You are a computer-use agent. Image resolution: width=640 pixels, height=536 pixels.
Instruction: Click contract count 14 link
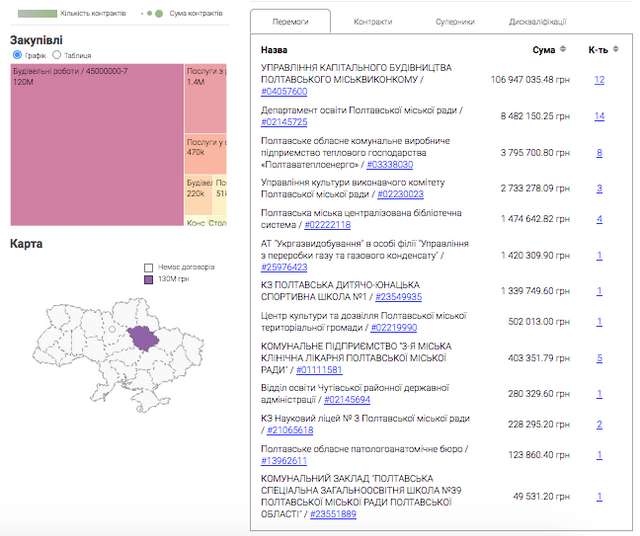(599, 116)
